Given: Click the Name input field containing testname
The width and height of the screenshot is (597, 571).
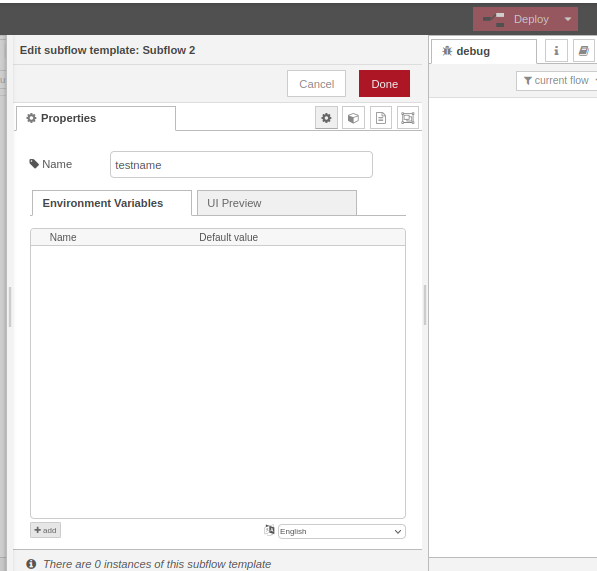Looking at the screenshot, I should click(x=241, y=165).
